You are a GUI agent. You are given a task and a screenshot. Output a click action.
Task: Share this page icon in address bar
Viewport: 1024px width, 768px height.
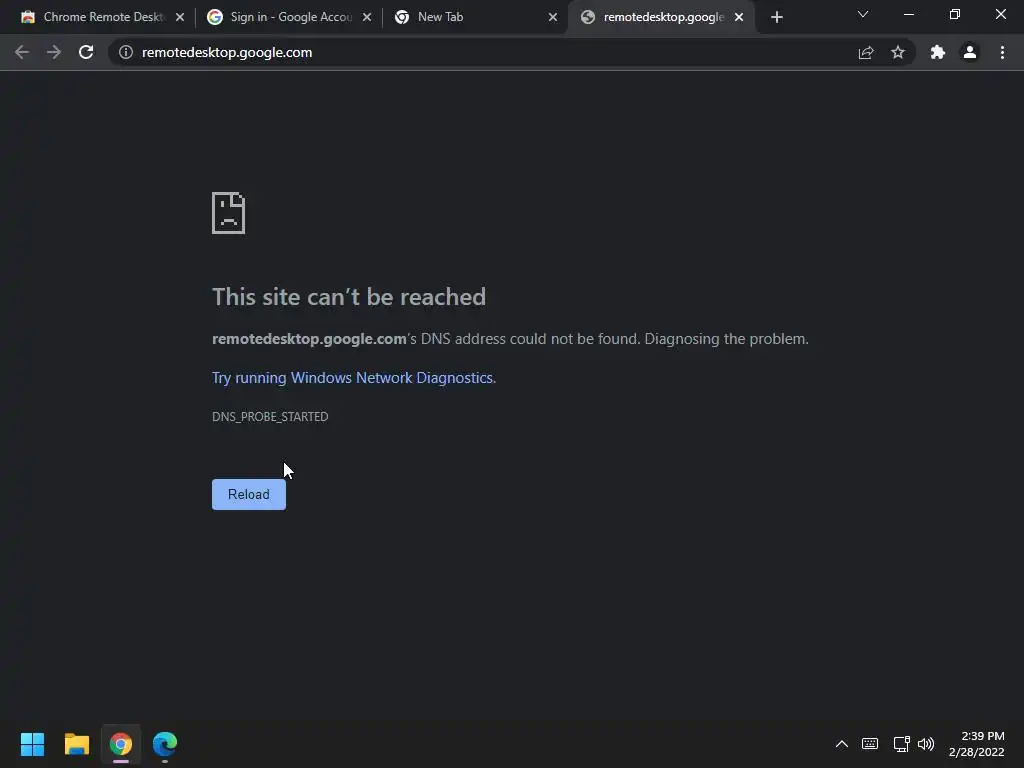[x=866, y=52]
